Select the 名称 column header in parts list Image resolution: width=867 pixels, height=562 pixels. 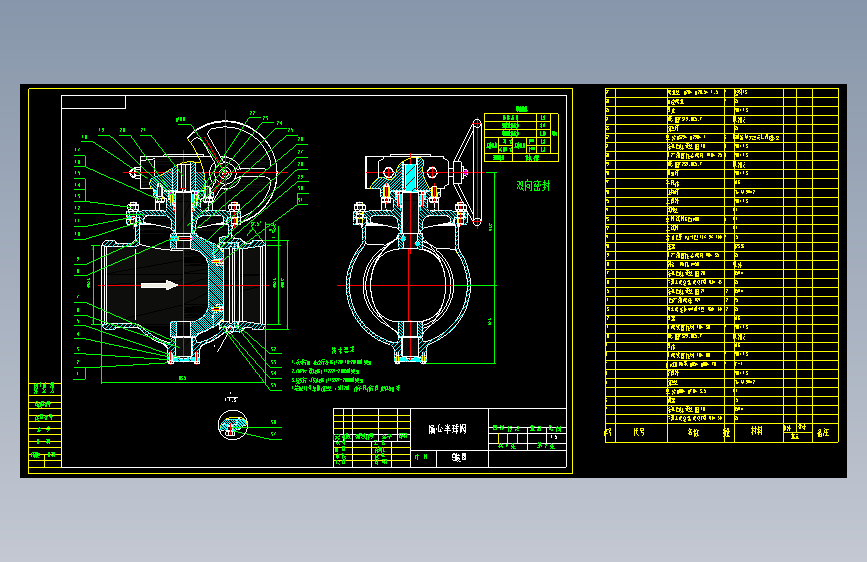coord(693,433)
